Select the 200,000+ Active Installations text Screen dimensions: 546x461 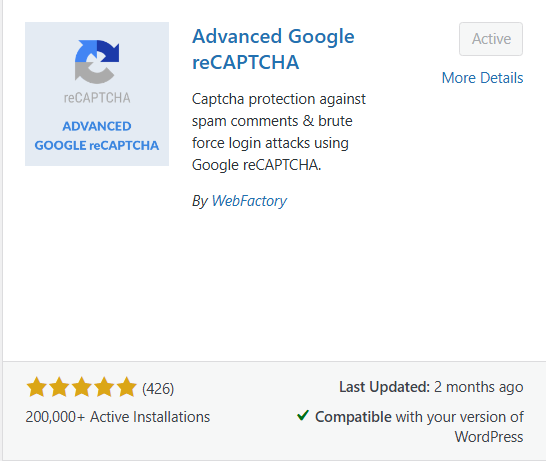point(118,417)
